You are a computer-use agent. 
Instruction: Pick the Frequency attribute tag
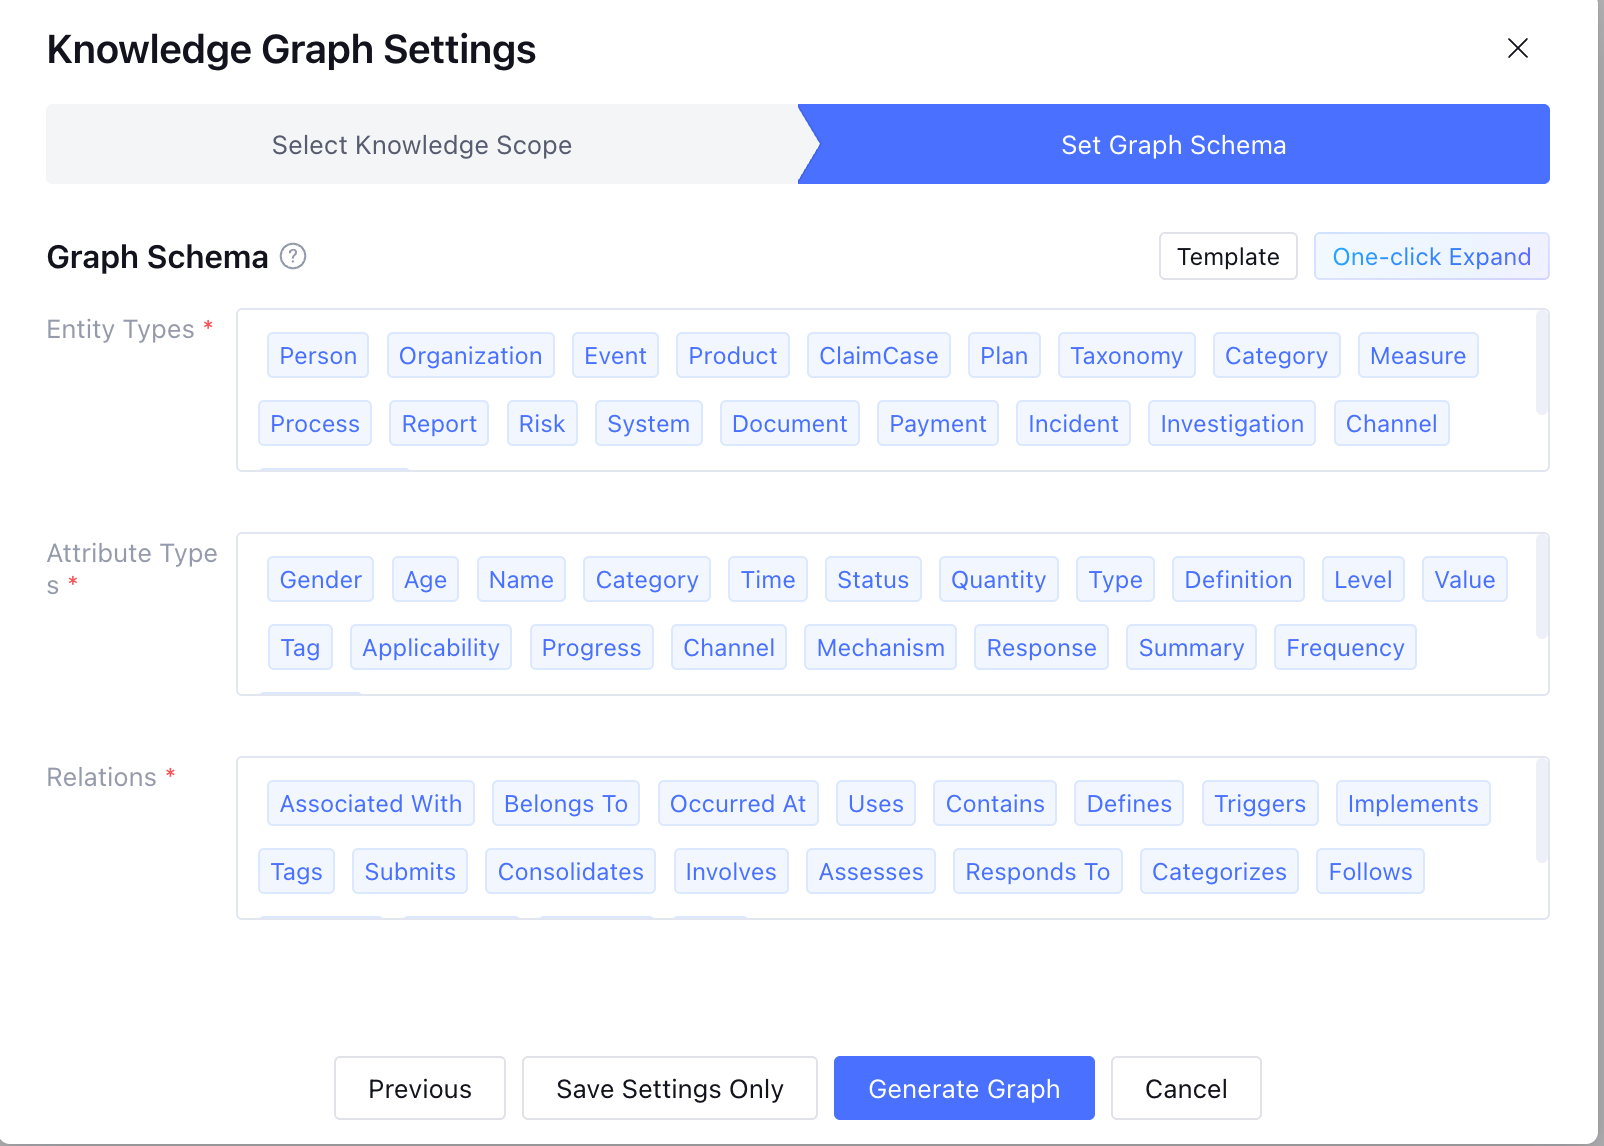(x=1345, y=648)
